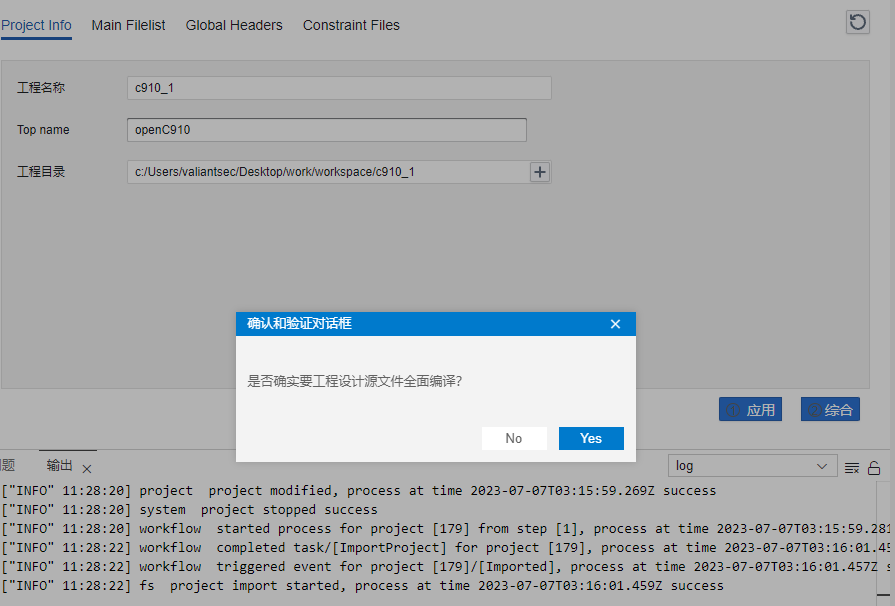Close the 输出 output tab
The height and width of the screenshot is (606, 895).
pyautogui.click(x=87, y=468)
